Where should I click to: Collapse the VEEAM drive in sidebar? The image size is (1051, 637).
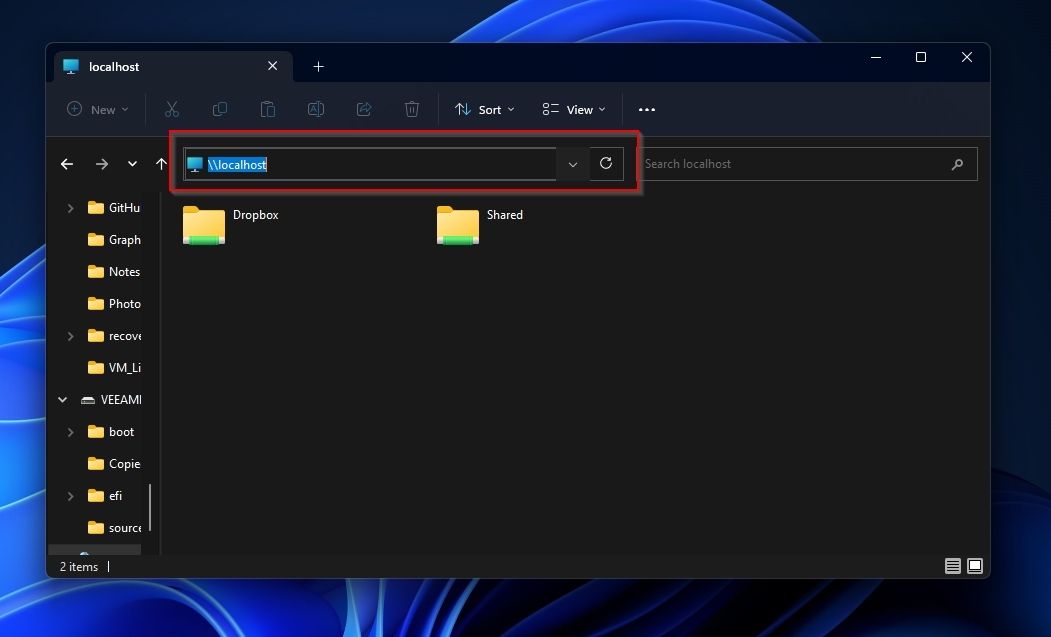(62, 399)
